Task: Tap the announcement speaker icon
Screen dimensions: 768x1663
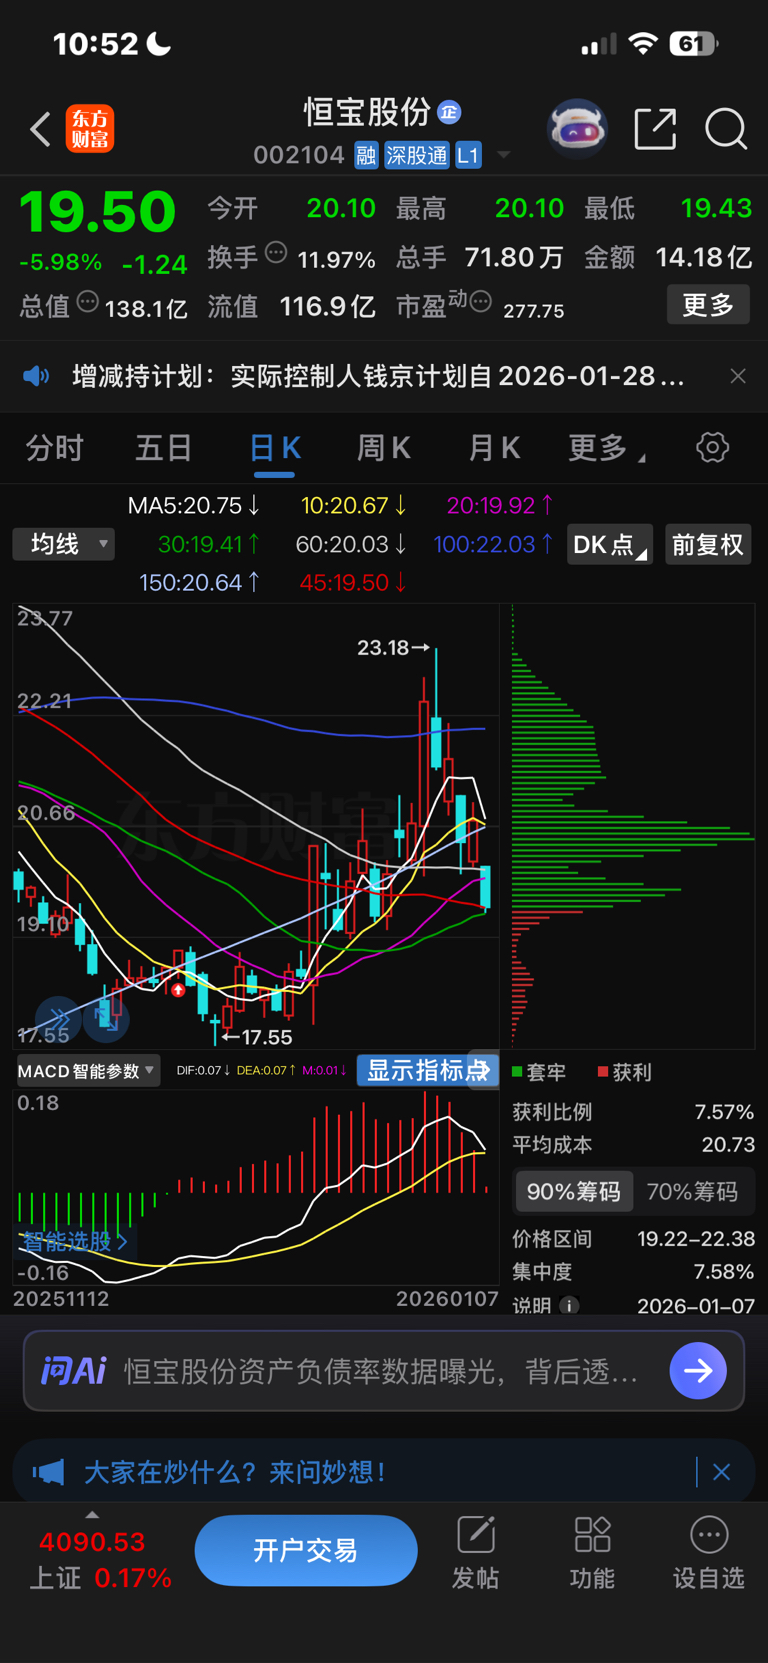Action: coord(36,376)
